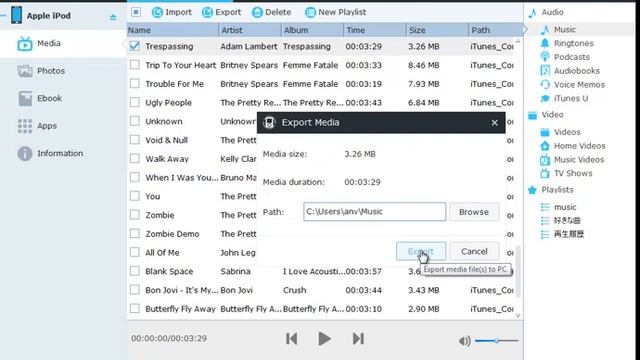Check the Void & Null checkbox
The width and height of the screenshot is (640, 360).
(x=135, y=140)
